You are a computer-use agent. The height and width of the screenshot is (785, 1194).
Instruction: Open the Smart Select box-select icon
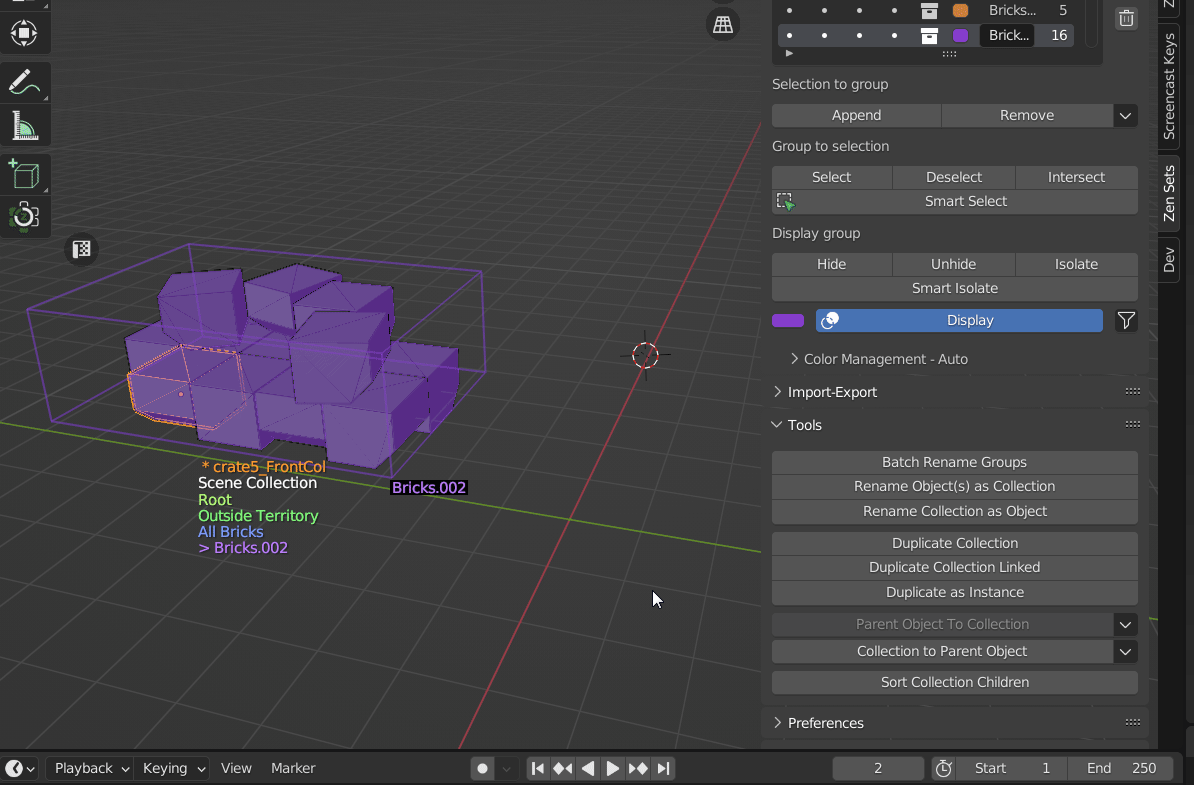click(785, 201)
